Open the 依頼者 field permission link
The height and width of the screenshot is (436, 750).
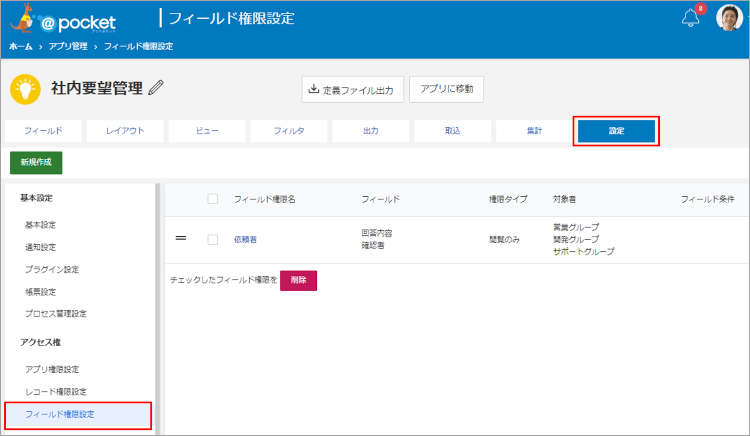tap(245, 240)
